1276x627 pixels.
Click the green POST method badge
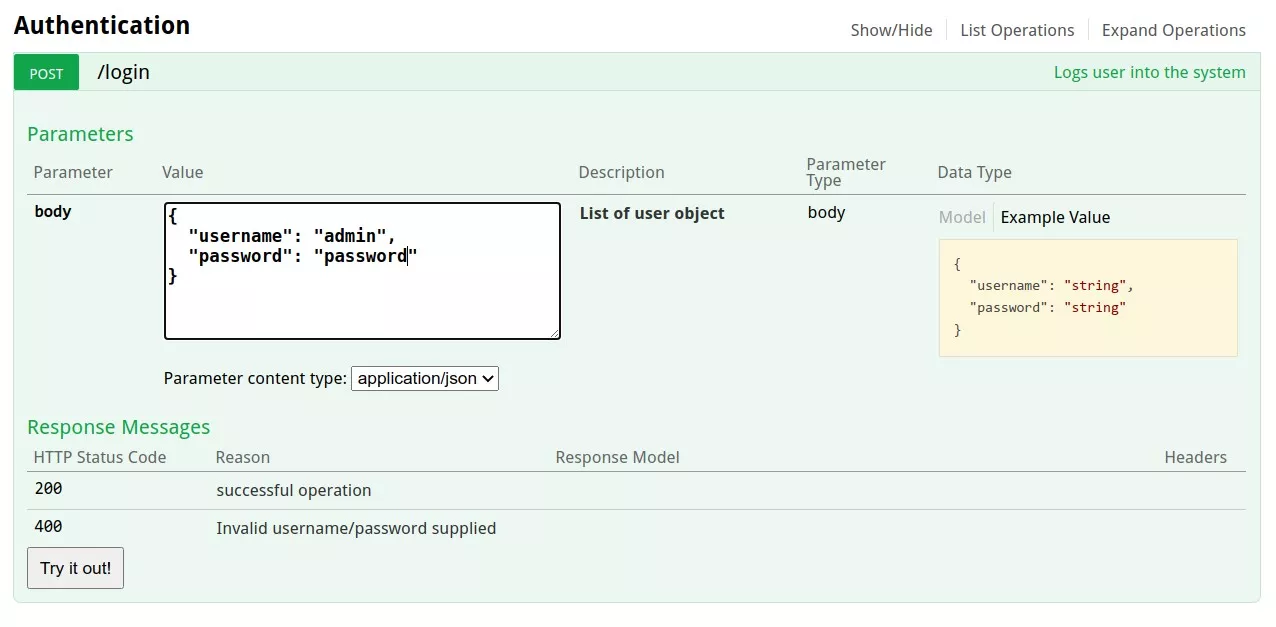pyautogui.click(x=45, y=72)
